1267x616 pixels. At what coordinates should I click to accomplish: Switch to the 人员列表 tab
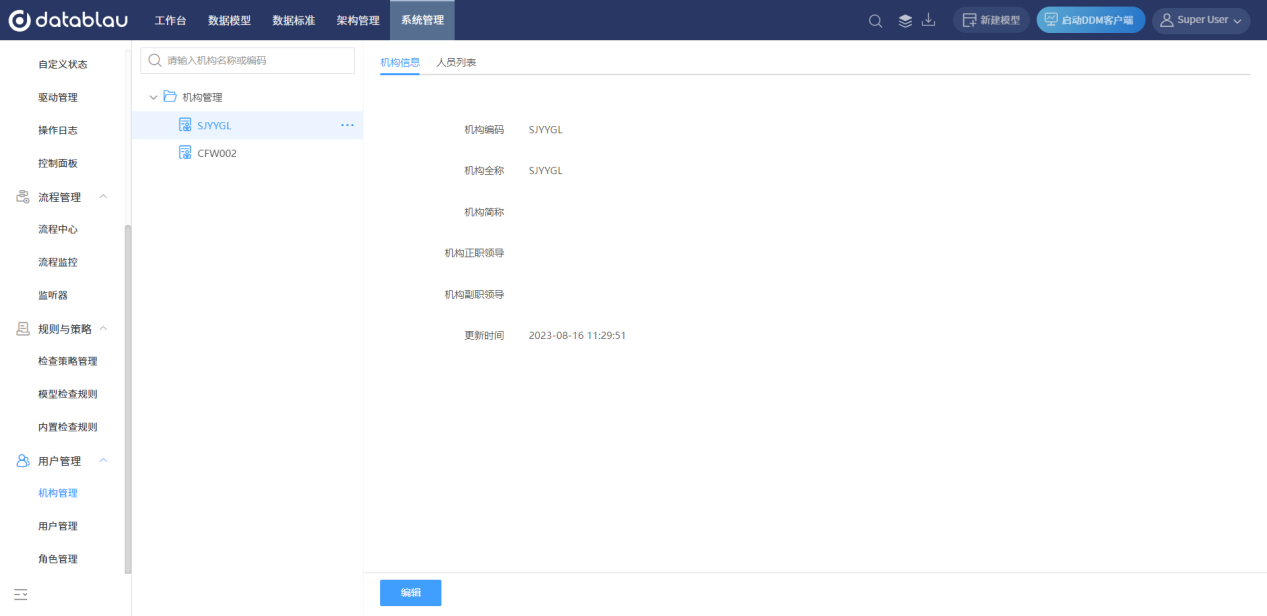[x=456, y=62]
